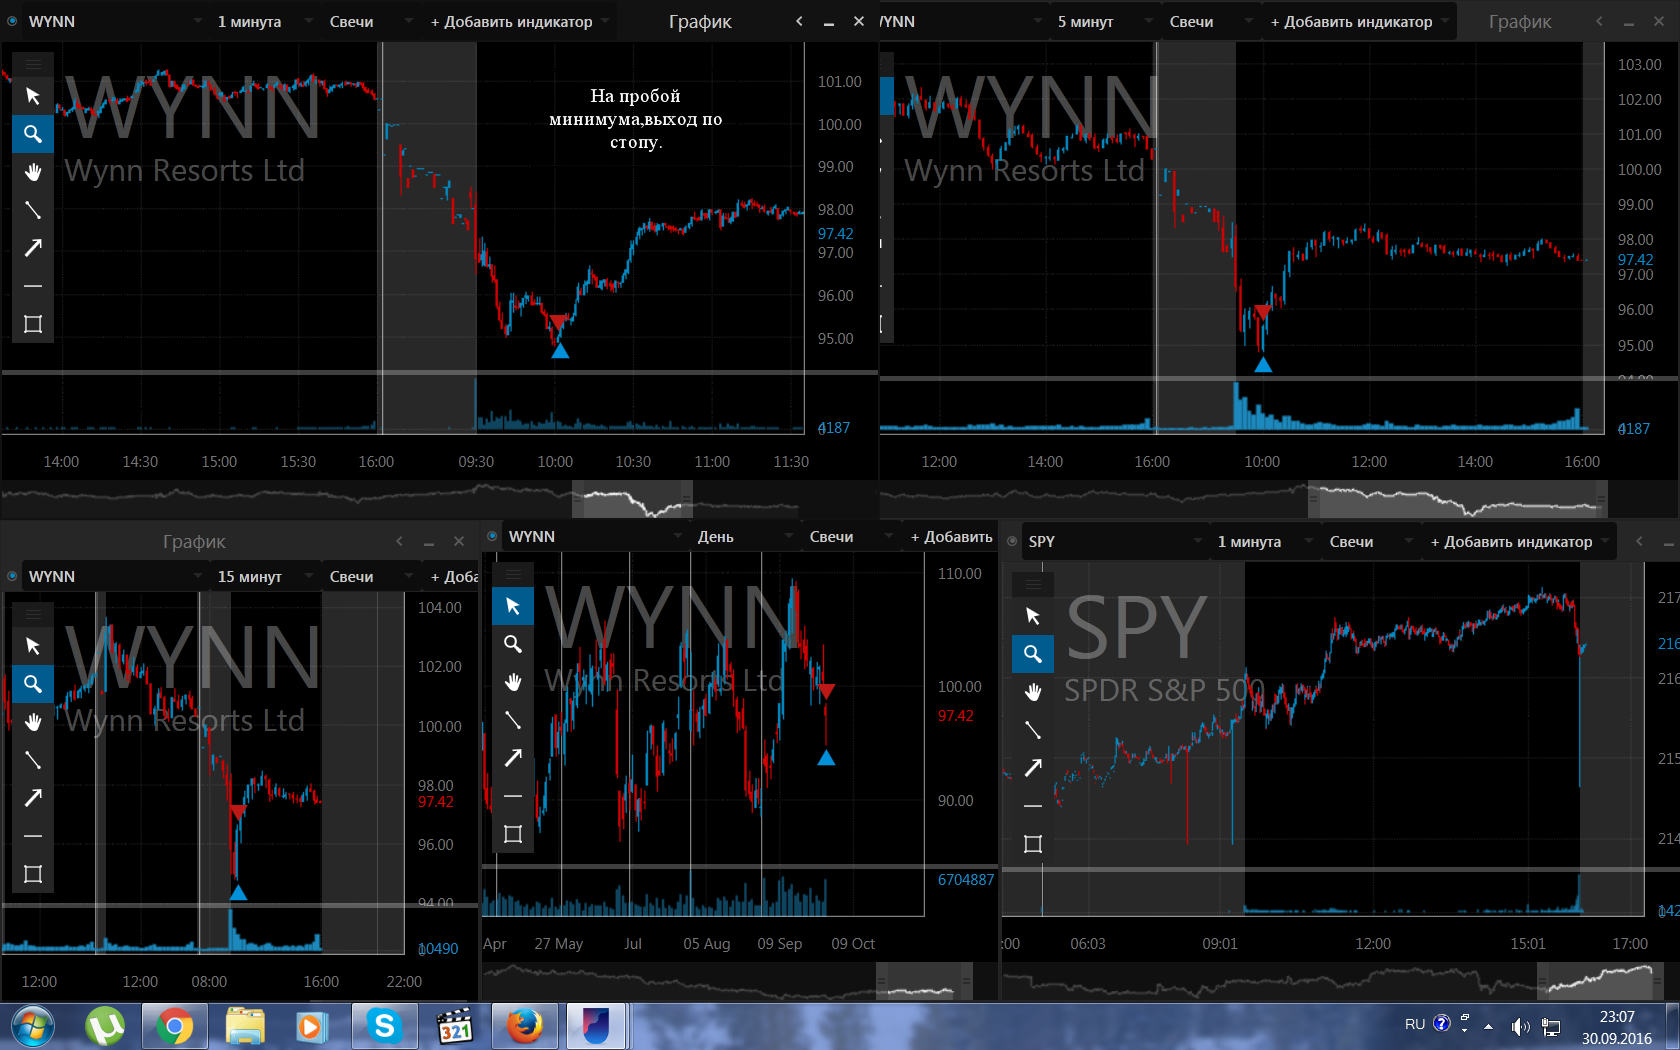Open Firefox from taskbar
The height and width of the screenshot is (1050, 1680).
point(525,1026)
